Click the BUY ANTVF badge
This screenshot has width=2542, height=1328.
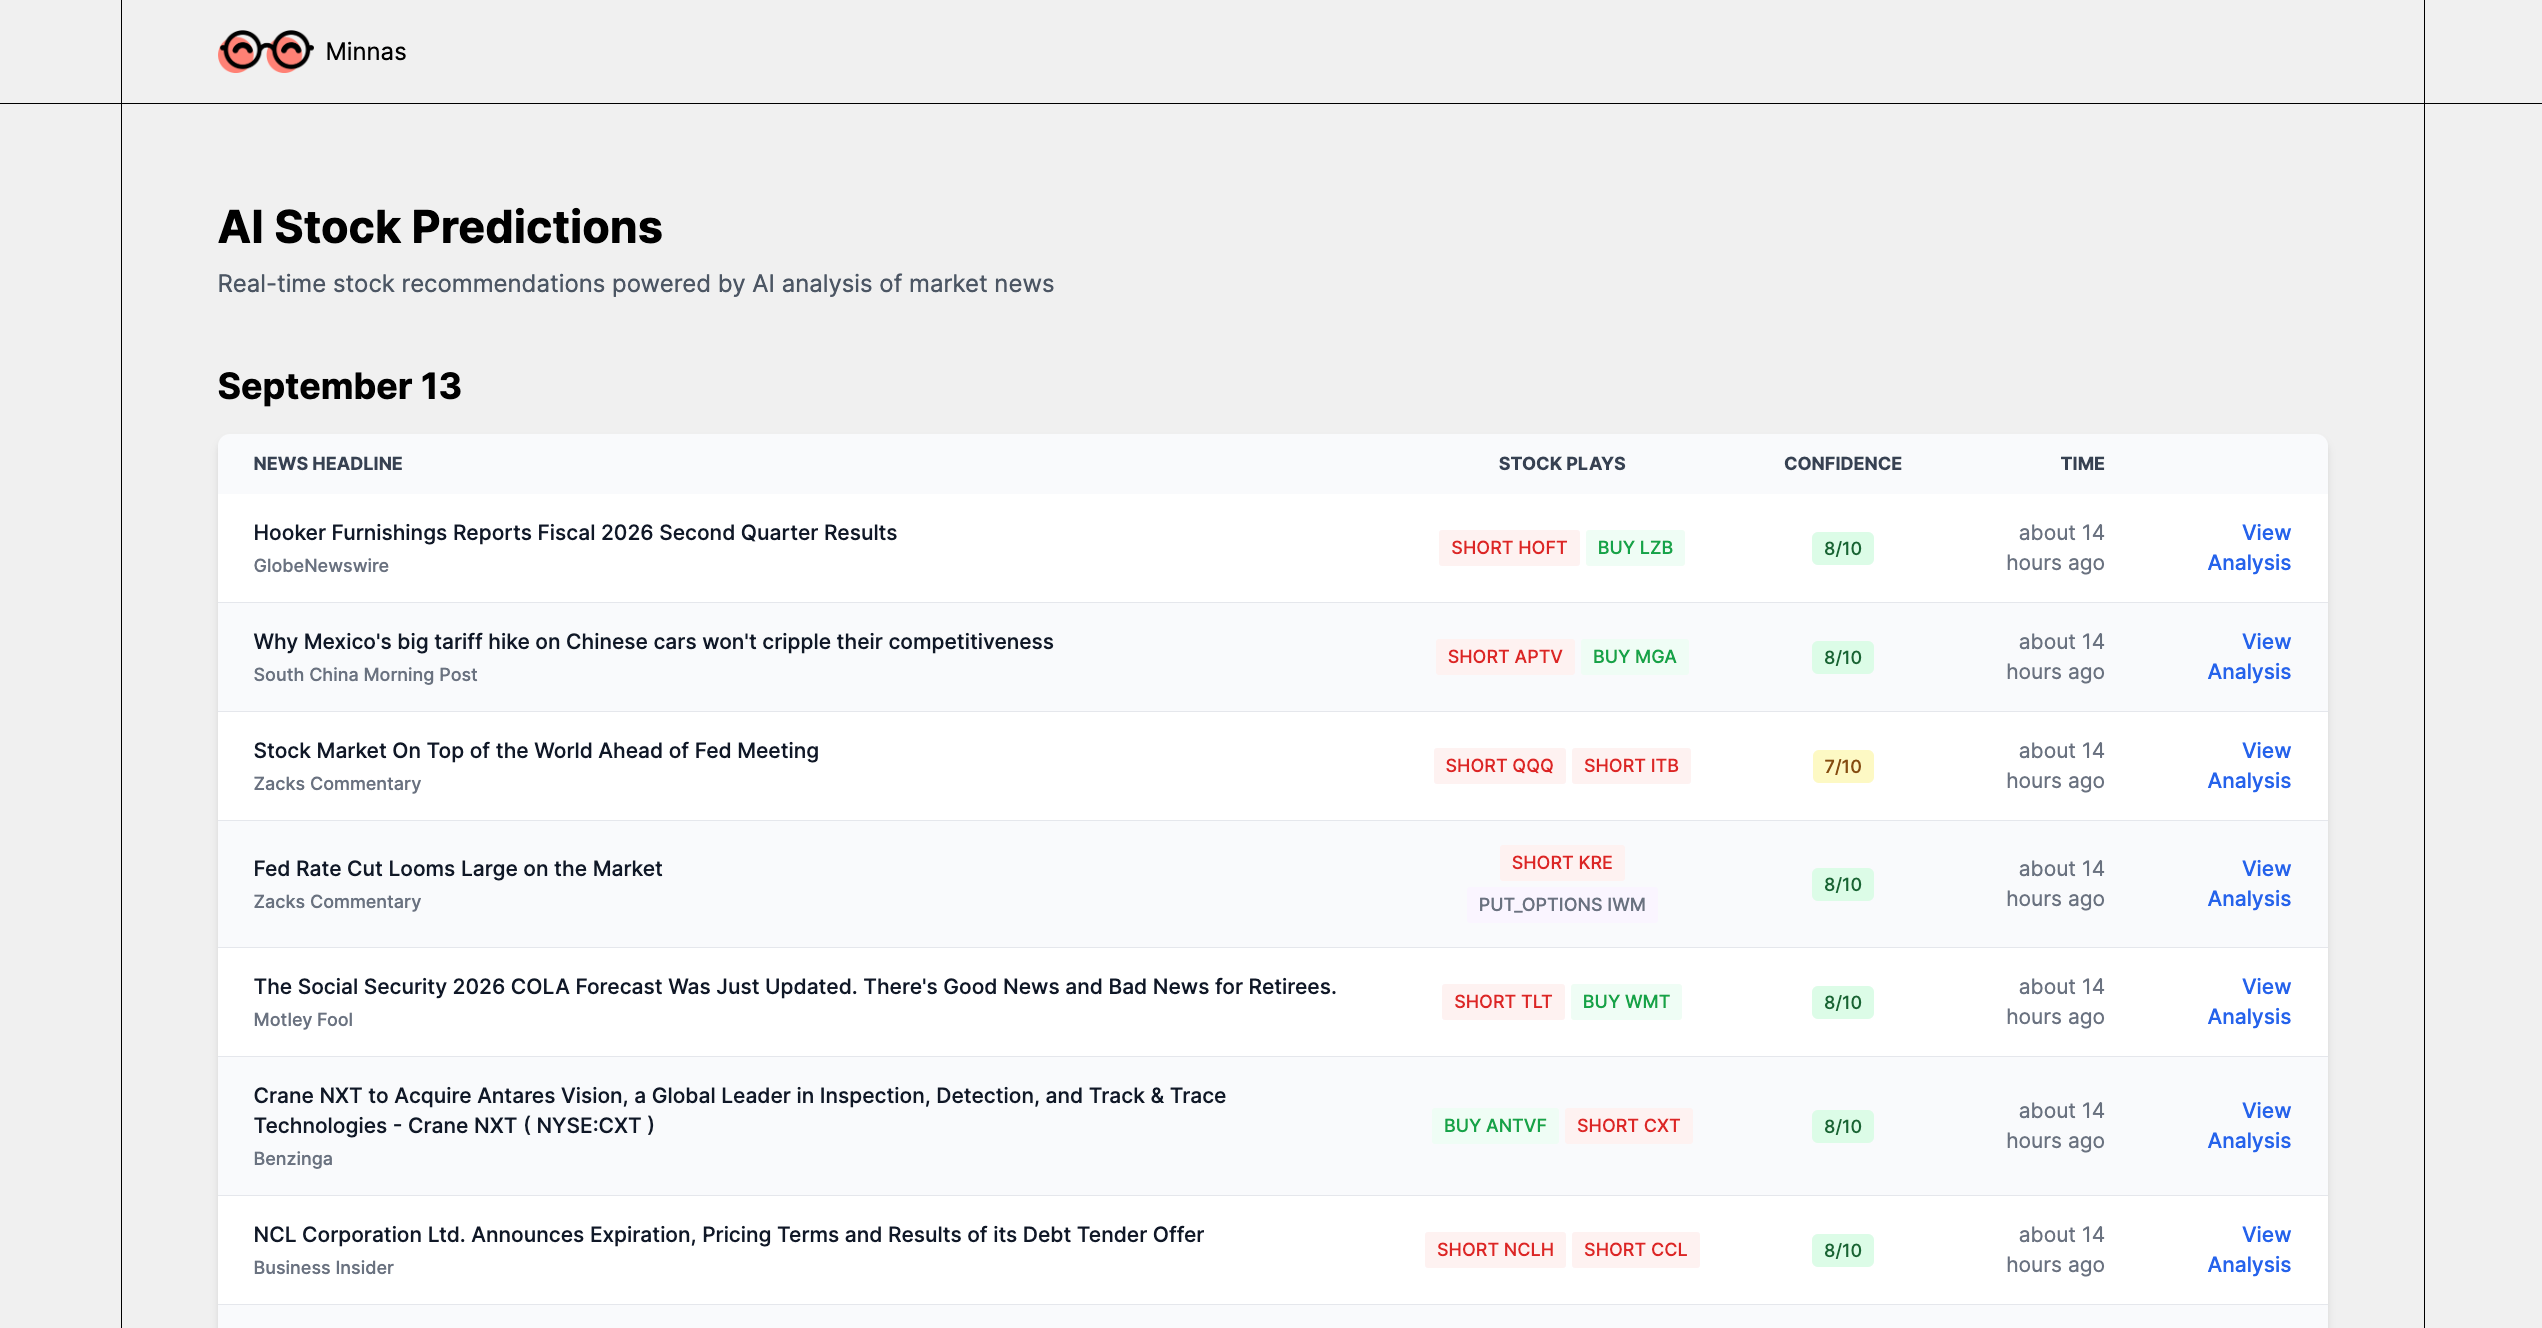point(1494,1126)
